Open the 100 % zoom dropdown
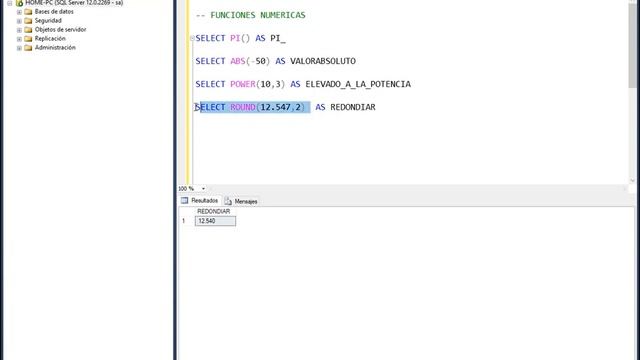The image size is (640, 360). click(203, 189)
